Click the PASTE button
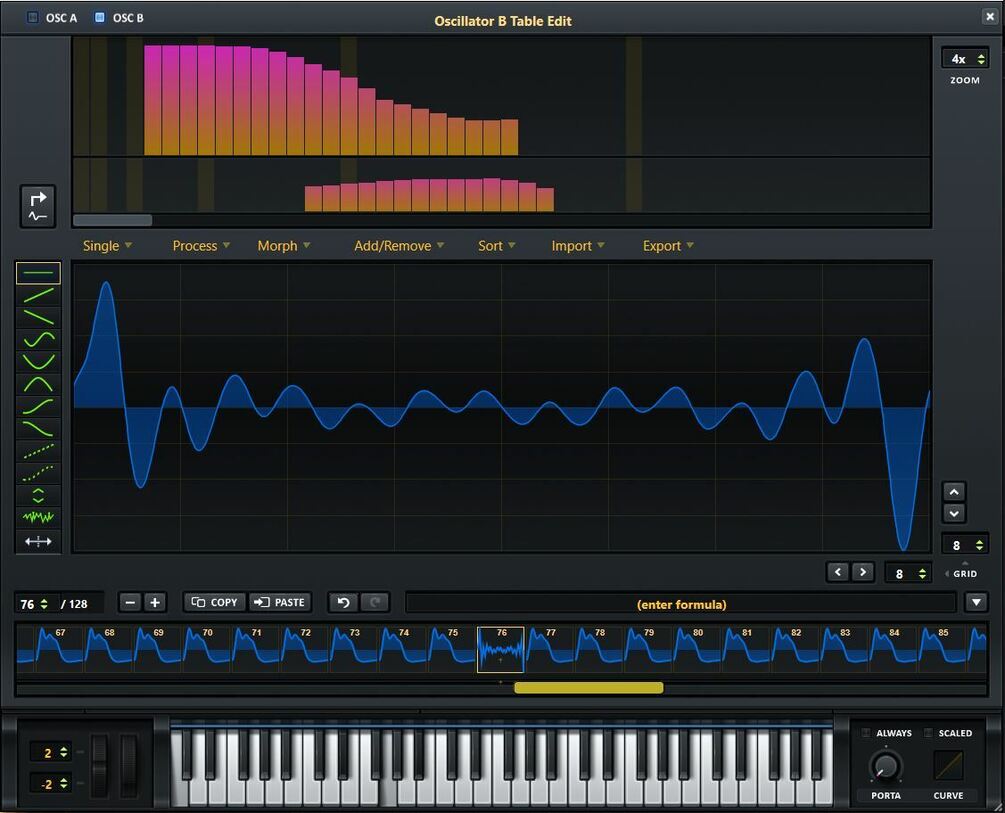Image resolution: width=1005 pixels, height=813 pixels. 279,602
